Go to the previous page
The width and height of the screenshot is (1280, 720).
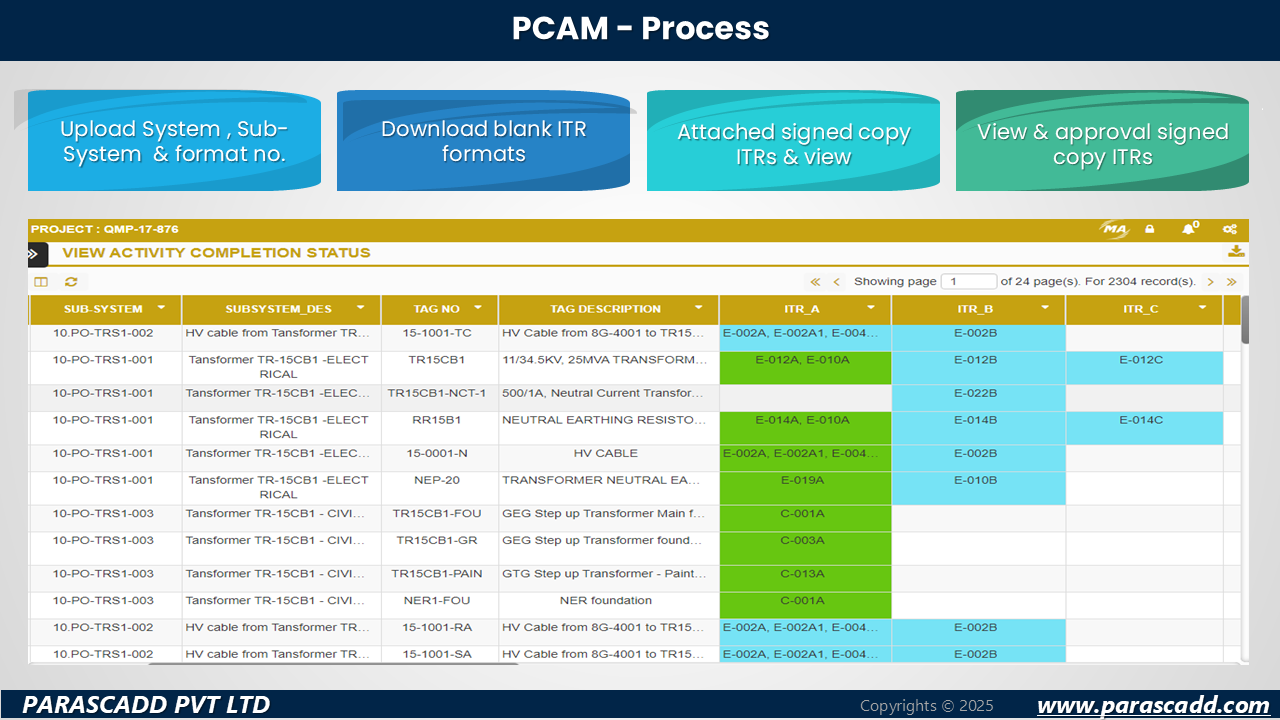pyautogui.click(x=837, y=282)
